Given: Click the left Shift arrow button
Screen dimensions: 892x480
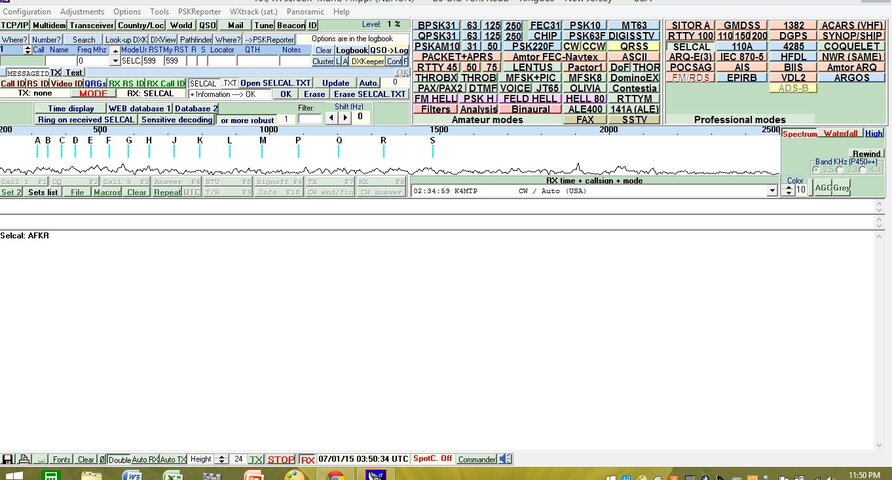Looking at the screenshot, I should coord(332,118).
